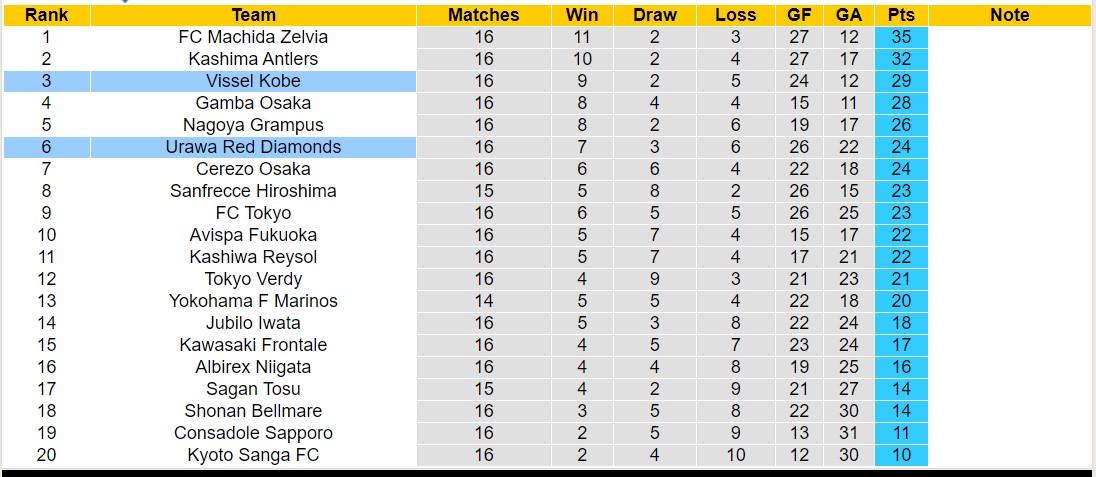Sort by the Pts column header
The image size is (1096, 477).
tap(901, 15)
